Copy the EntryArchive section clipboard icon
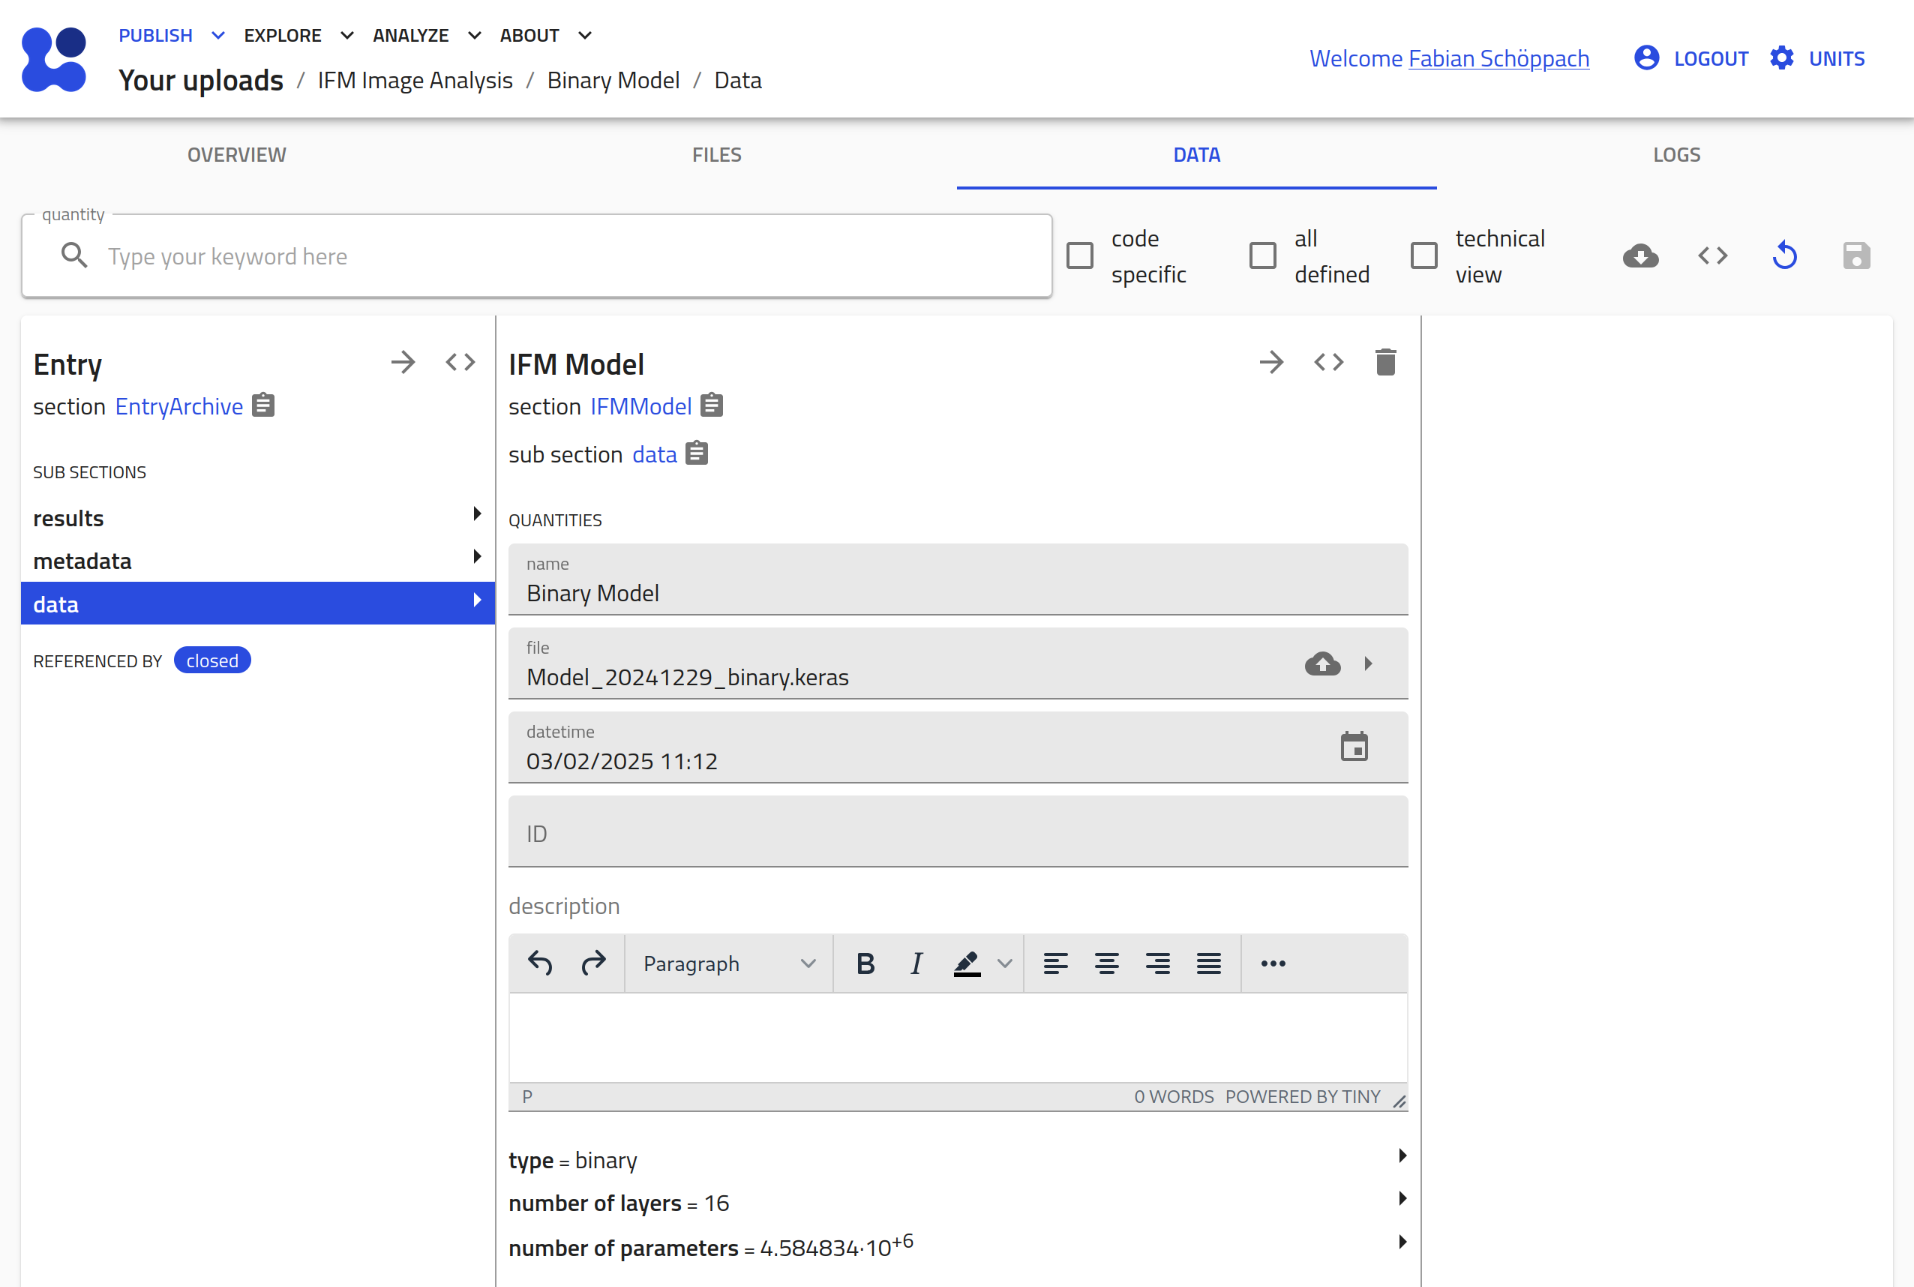The image size is (1914, 1287). [263, 406]
